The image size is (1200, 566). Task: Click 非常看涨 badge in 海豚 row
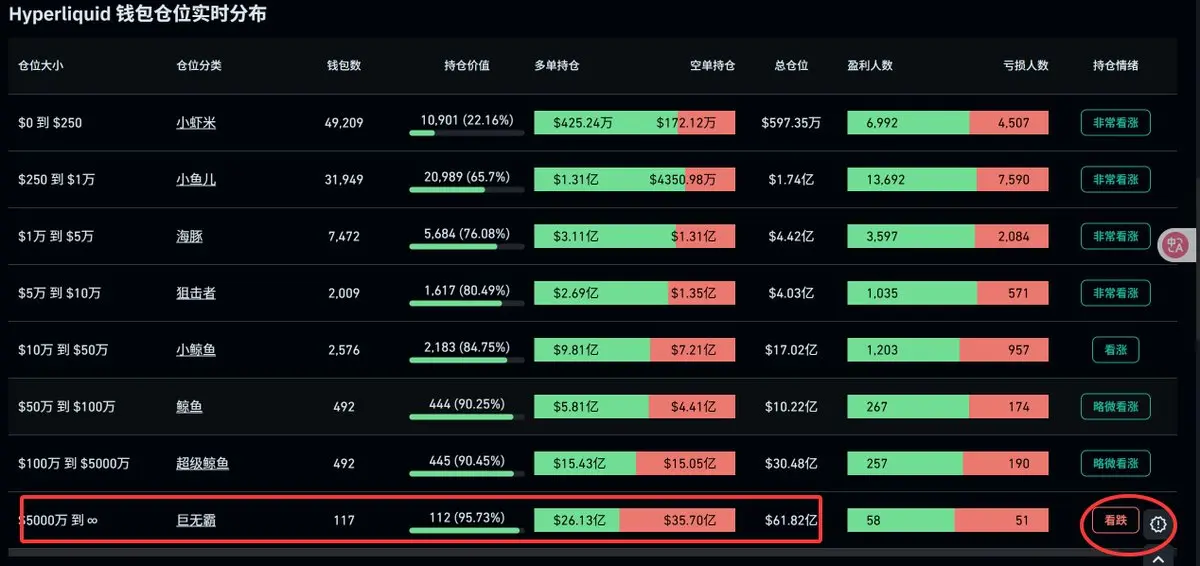pyautogui.click(x=1115, y=237)
